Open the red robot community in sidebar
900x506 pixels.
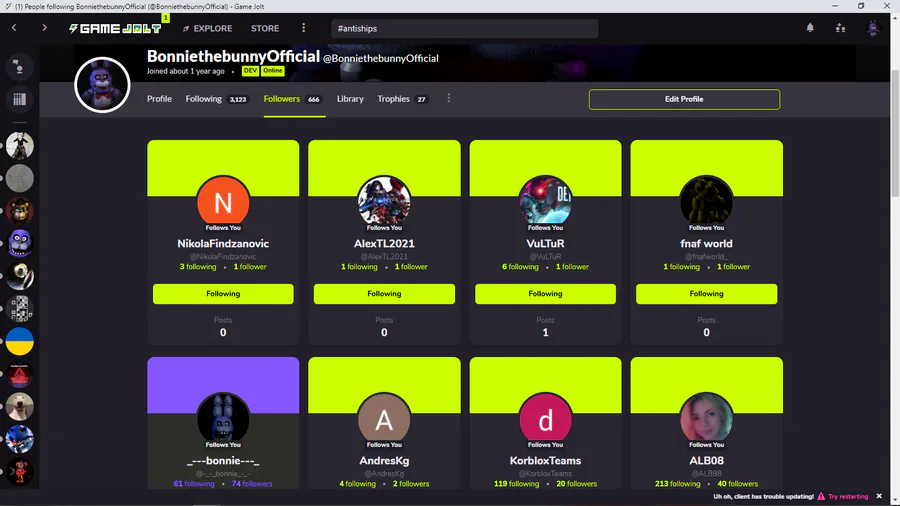[x=20, y=472]
